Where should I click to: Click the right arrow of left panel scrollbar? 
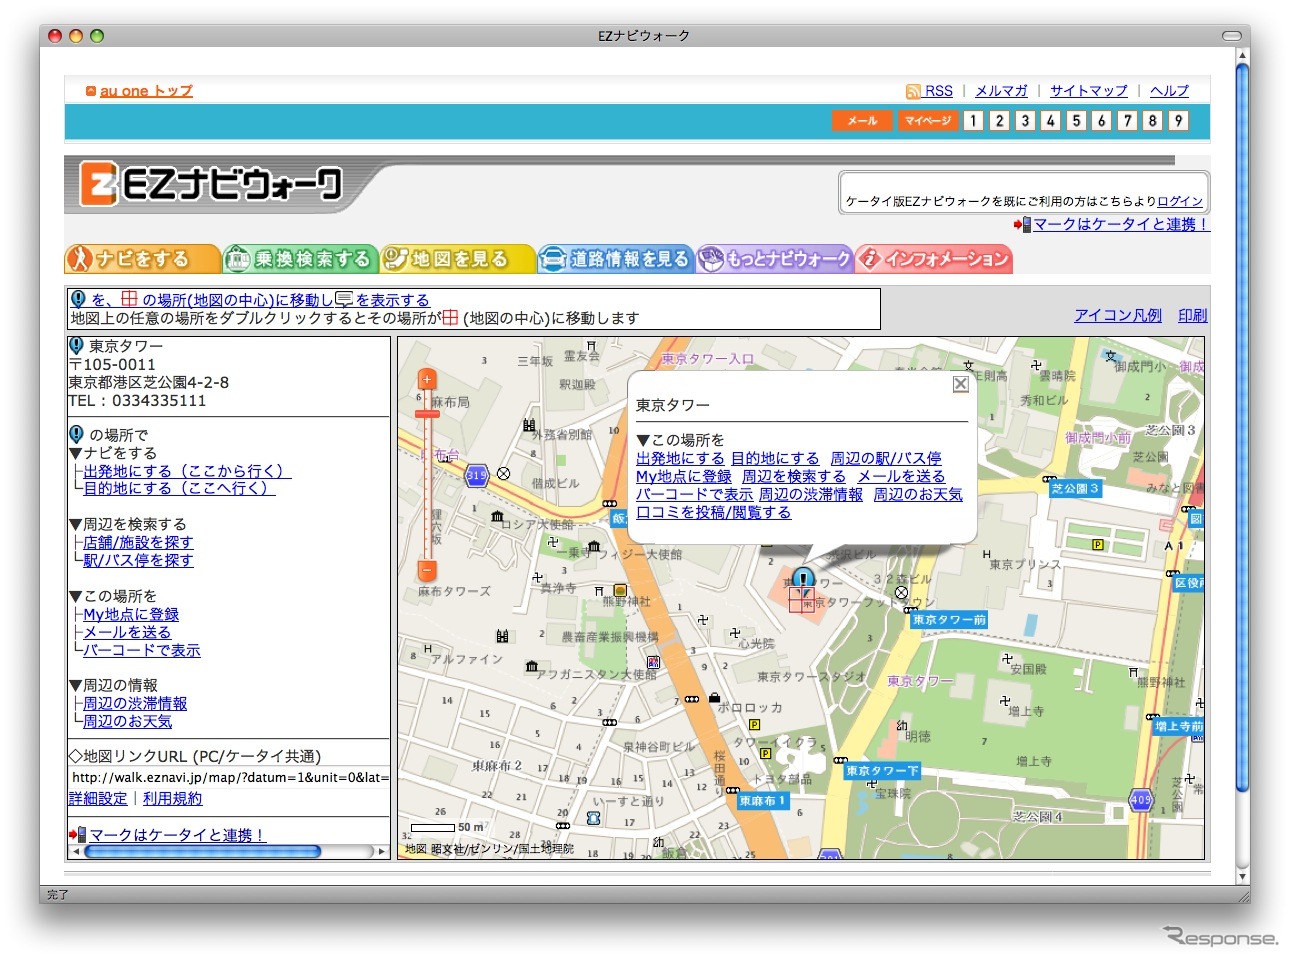point(381,852)
